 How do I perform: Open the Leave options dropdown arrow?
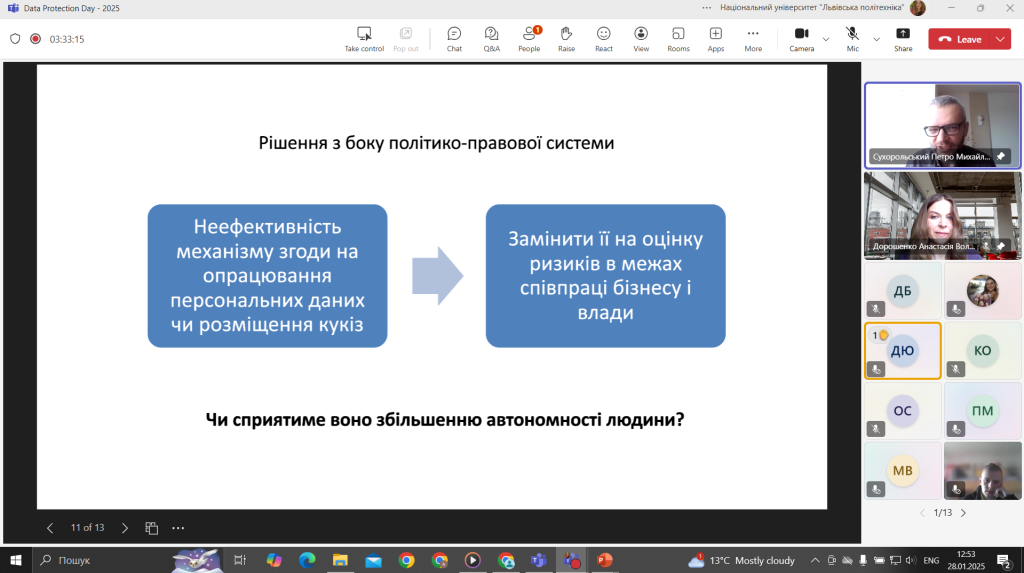pos(1000,39)
